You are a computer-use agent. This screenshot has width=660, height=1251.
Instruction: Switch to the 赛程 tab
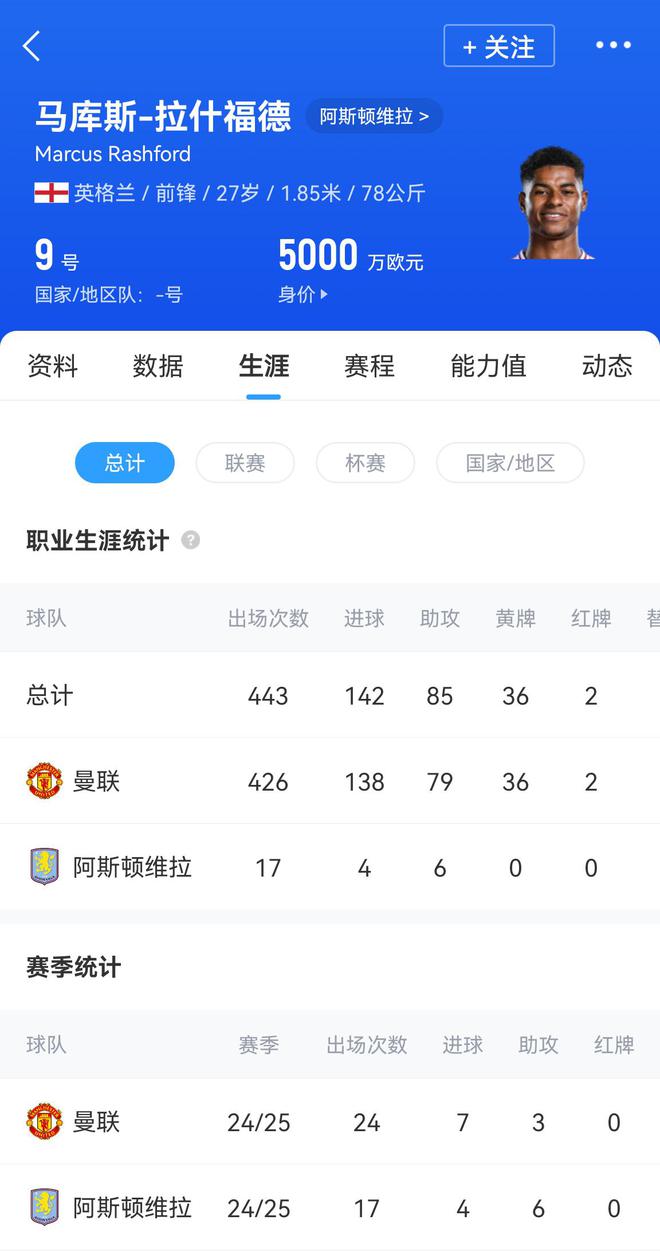369,366
